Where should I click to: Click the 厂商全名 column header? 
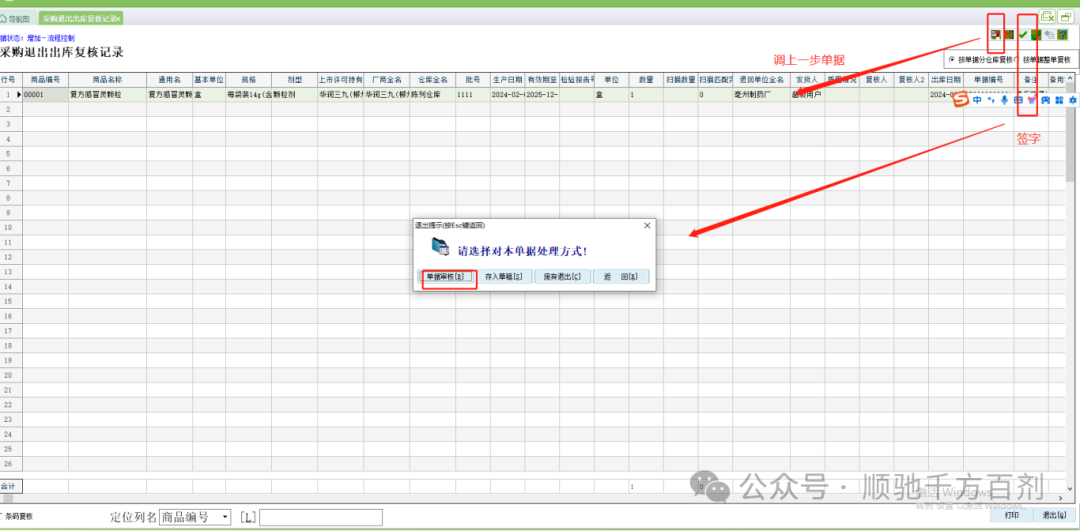(386, 80)
